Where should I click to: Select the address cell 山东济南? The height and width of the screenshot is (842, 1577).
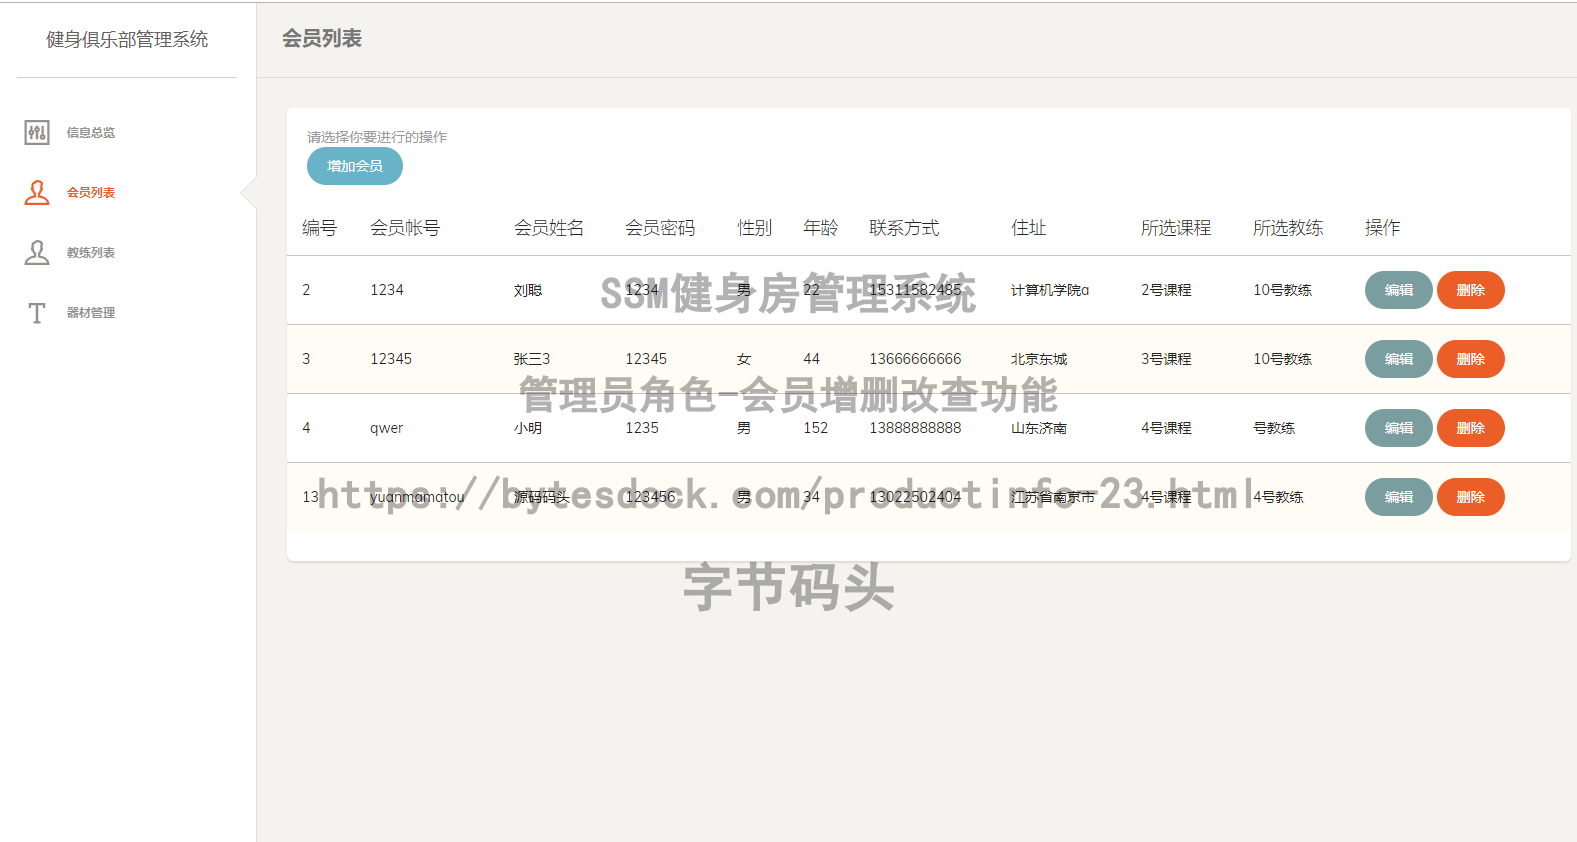[x=1039, y=428]
